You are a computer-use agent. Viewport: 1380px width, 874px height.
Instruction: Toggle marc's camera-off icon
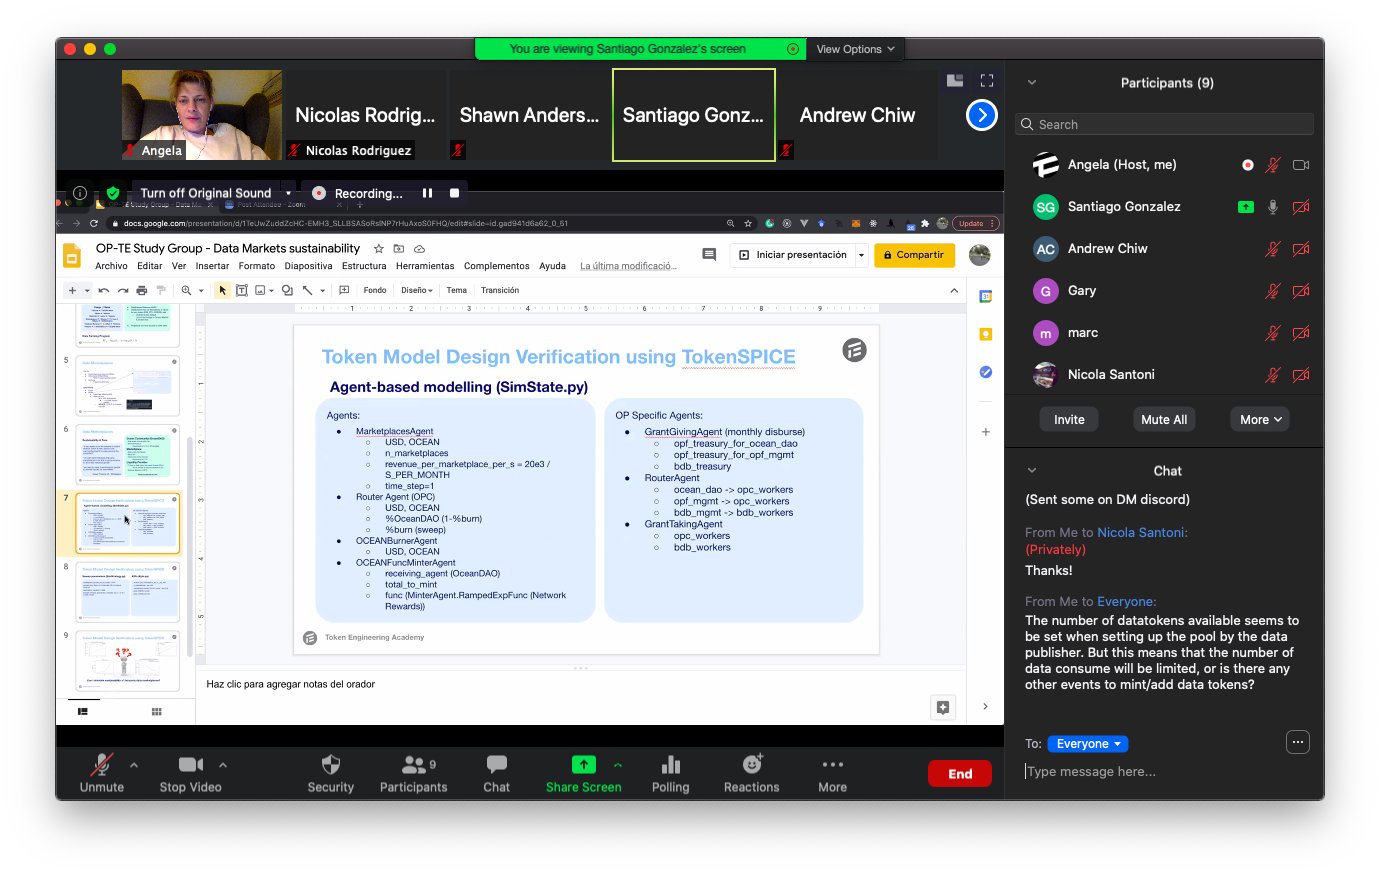pos(1301,333)
